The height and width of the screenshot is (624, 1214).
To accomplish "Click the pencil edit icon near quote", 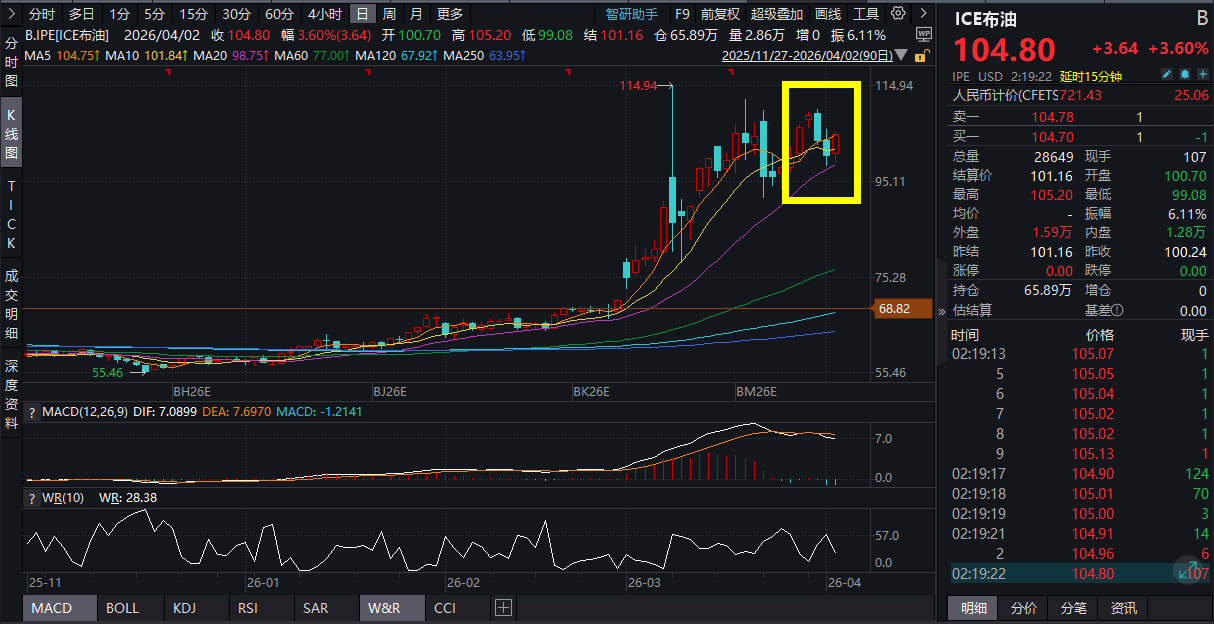I will [1166, 76].
